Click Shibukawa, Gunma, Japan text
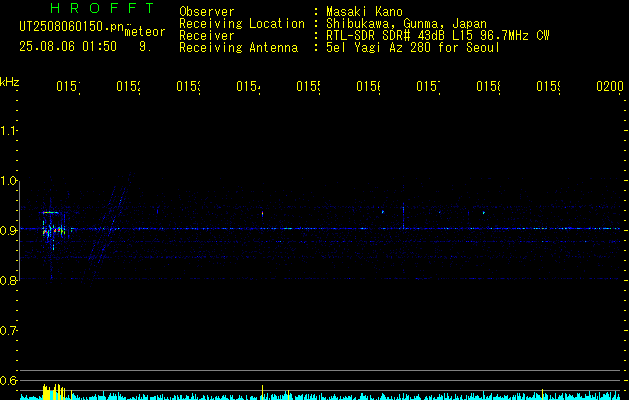Viewport: 629px width, 400px height. 406,24
